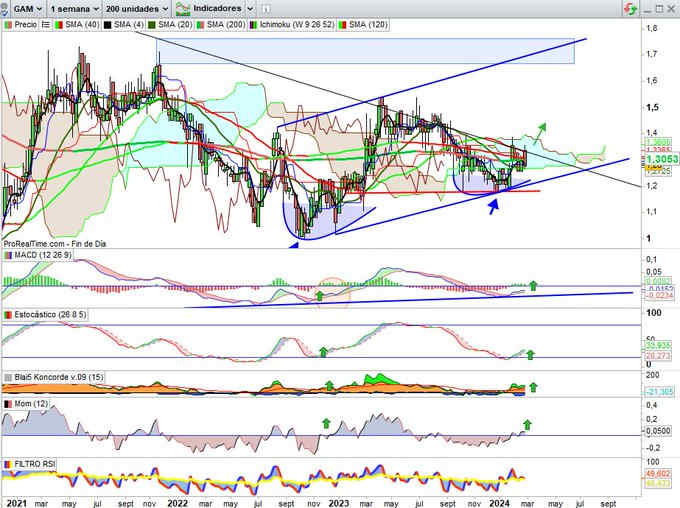The image size is (680, 508).
Task: Click the MACD (12 26 9) panel label
Action: tap(40, 256)
